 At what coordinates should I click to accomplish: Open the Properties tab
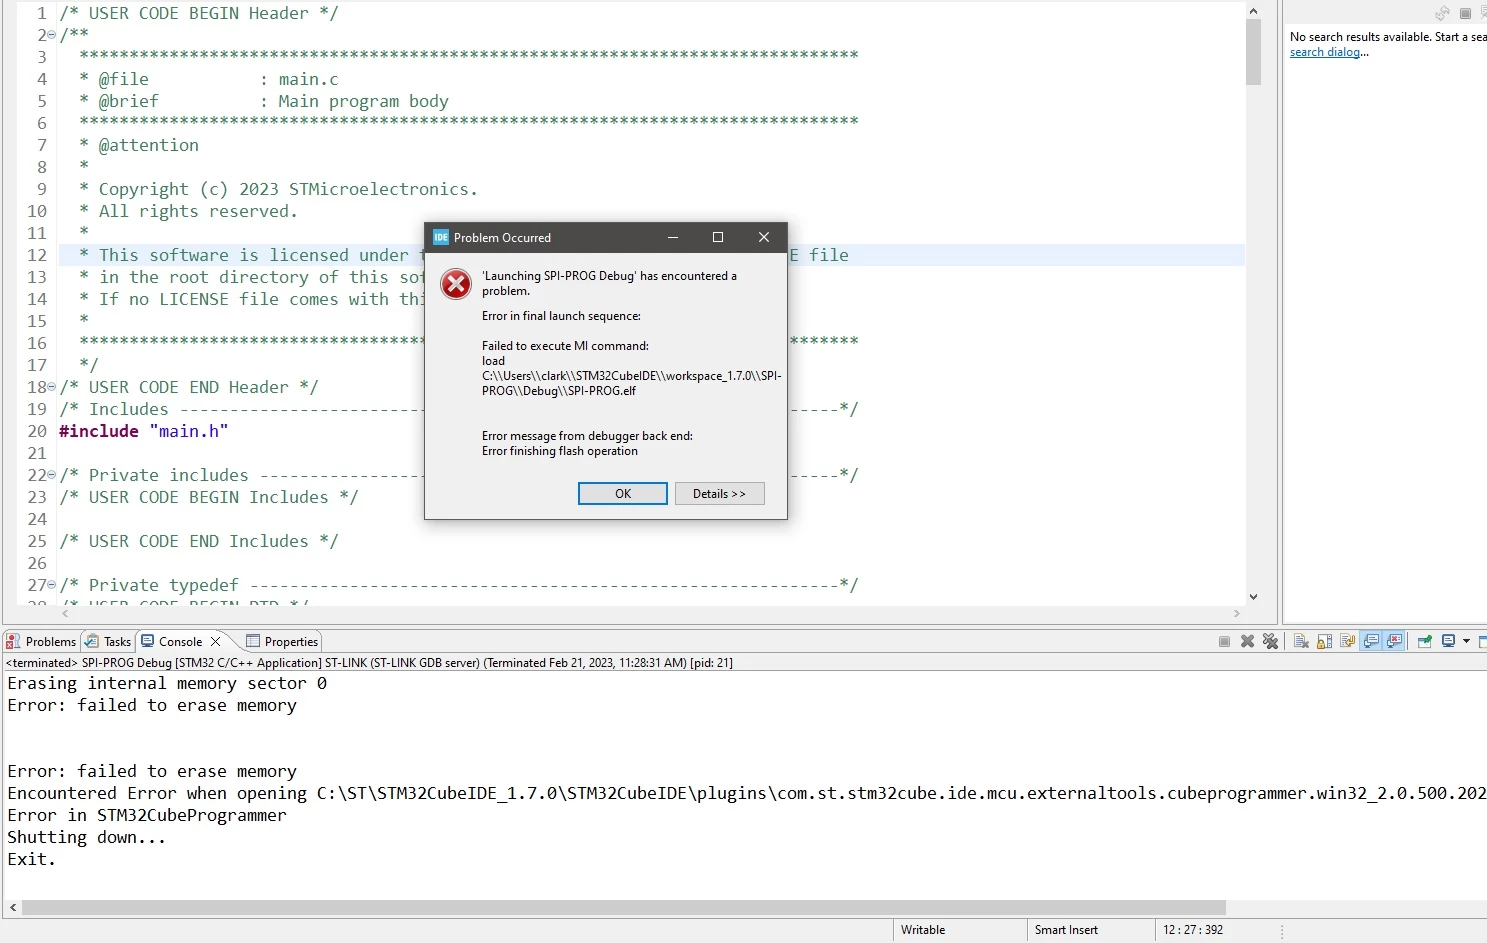coord(282,642)
